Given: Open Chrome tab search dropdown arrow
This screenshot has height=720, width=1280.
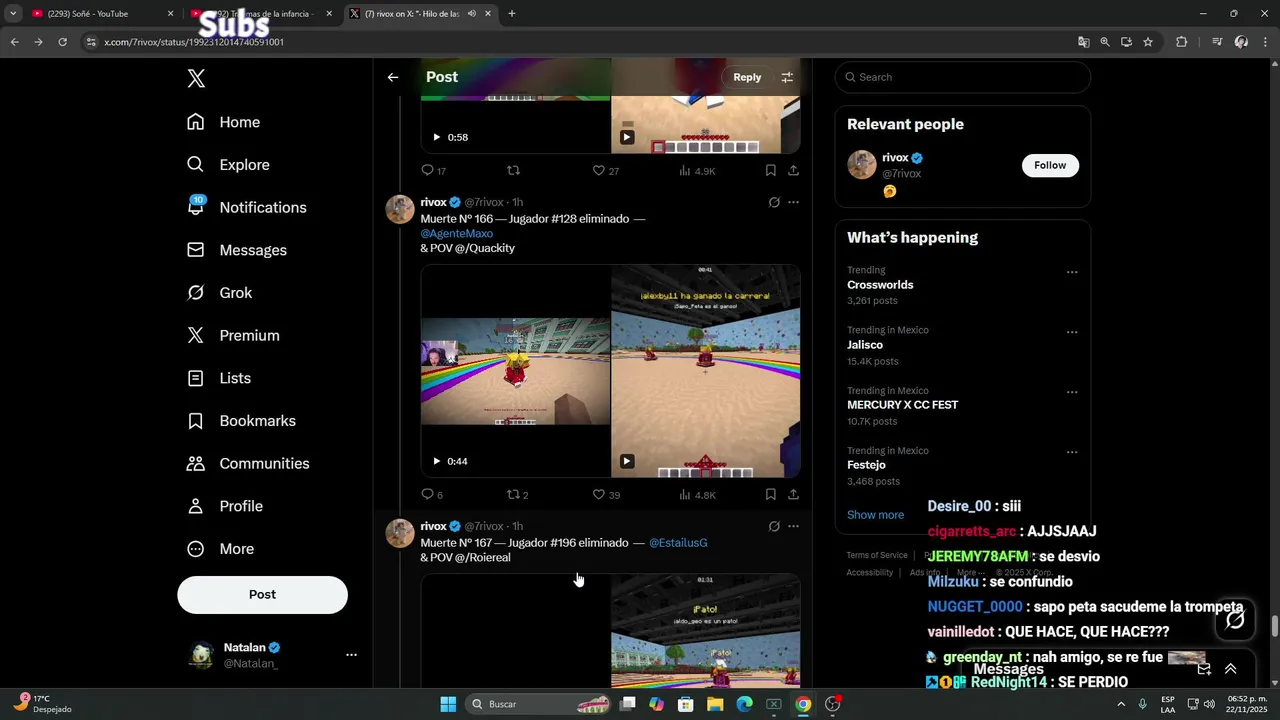Looking at the screenshot, I should 13,14.
